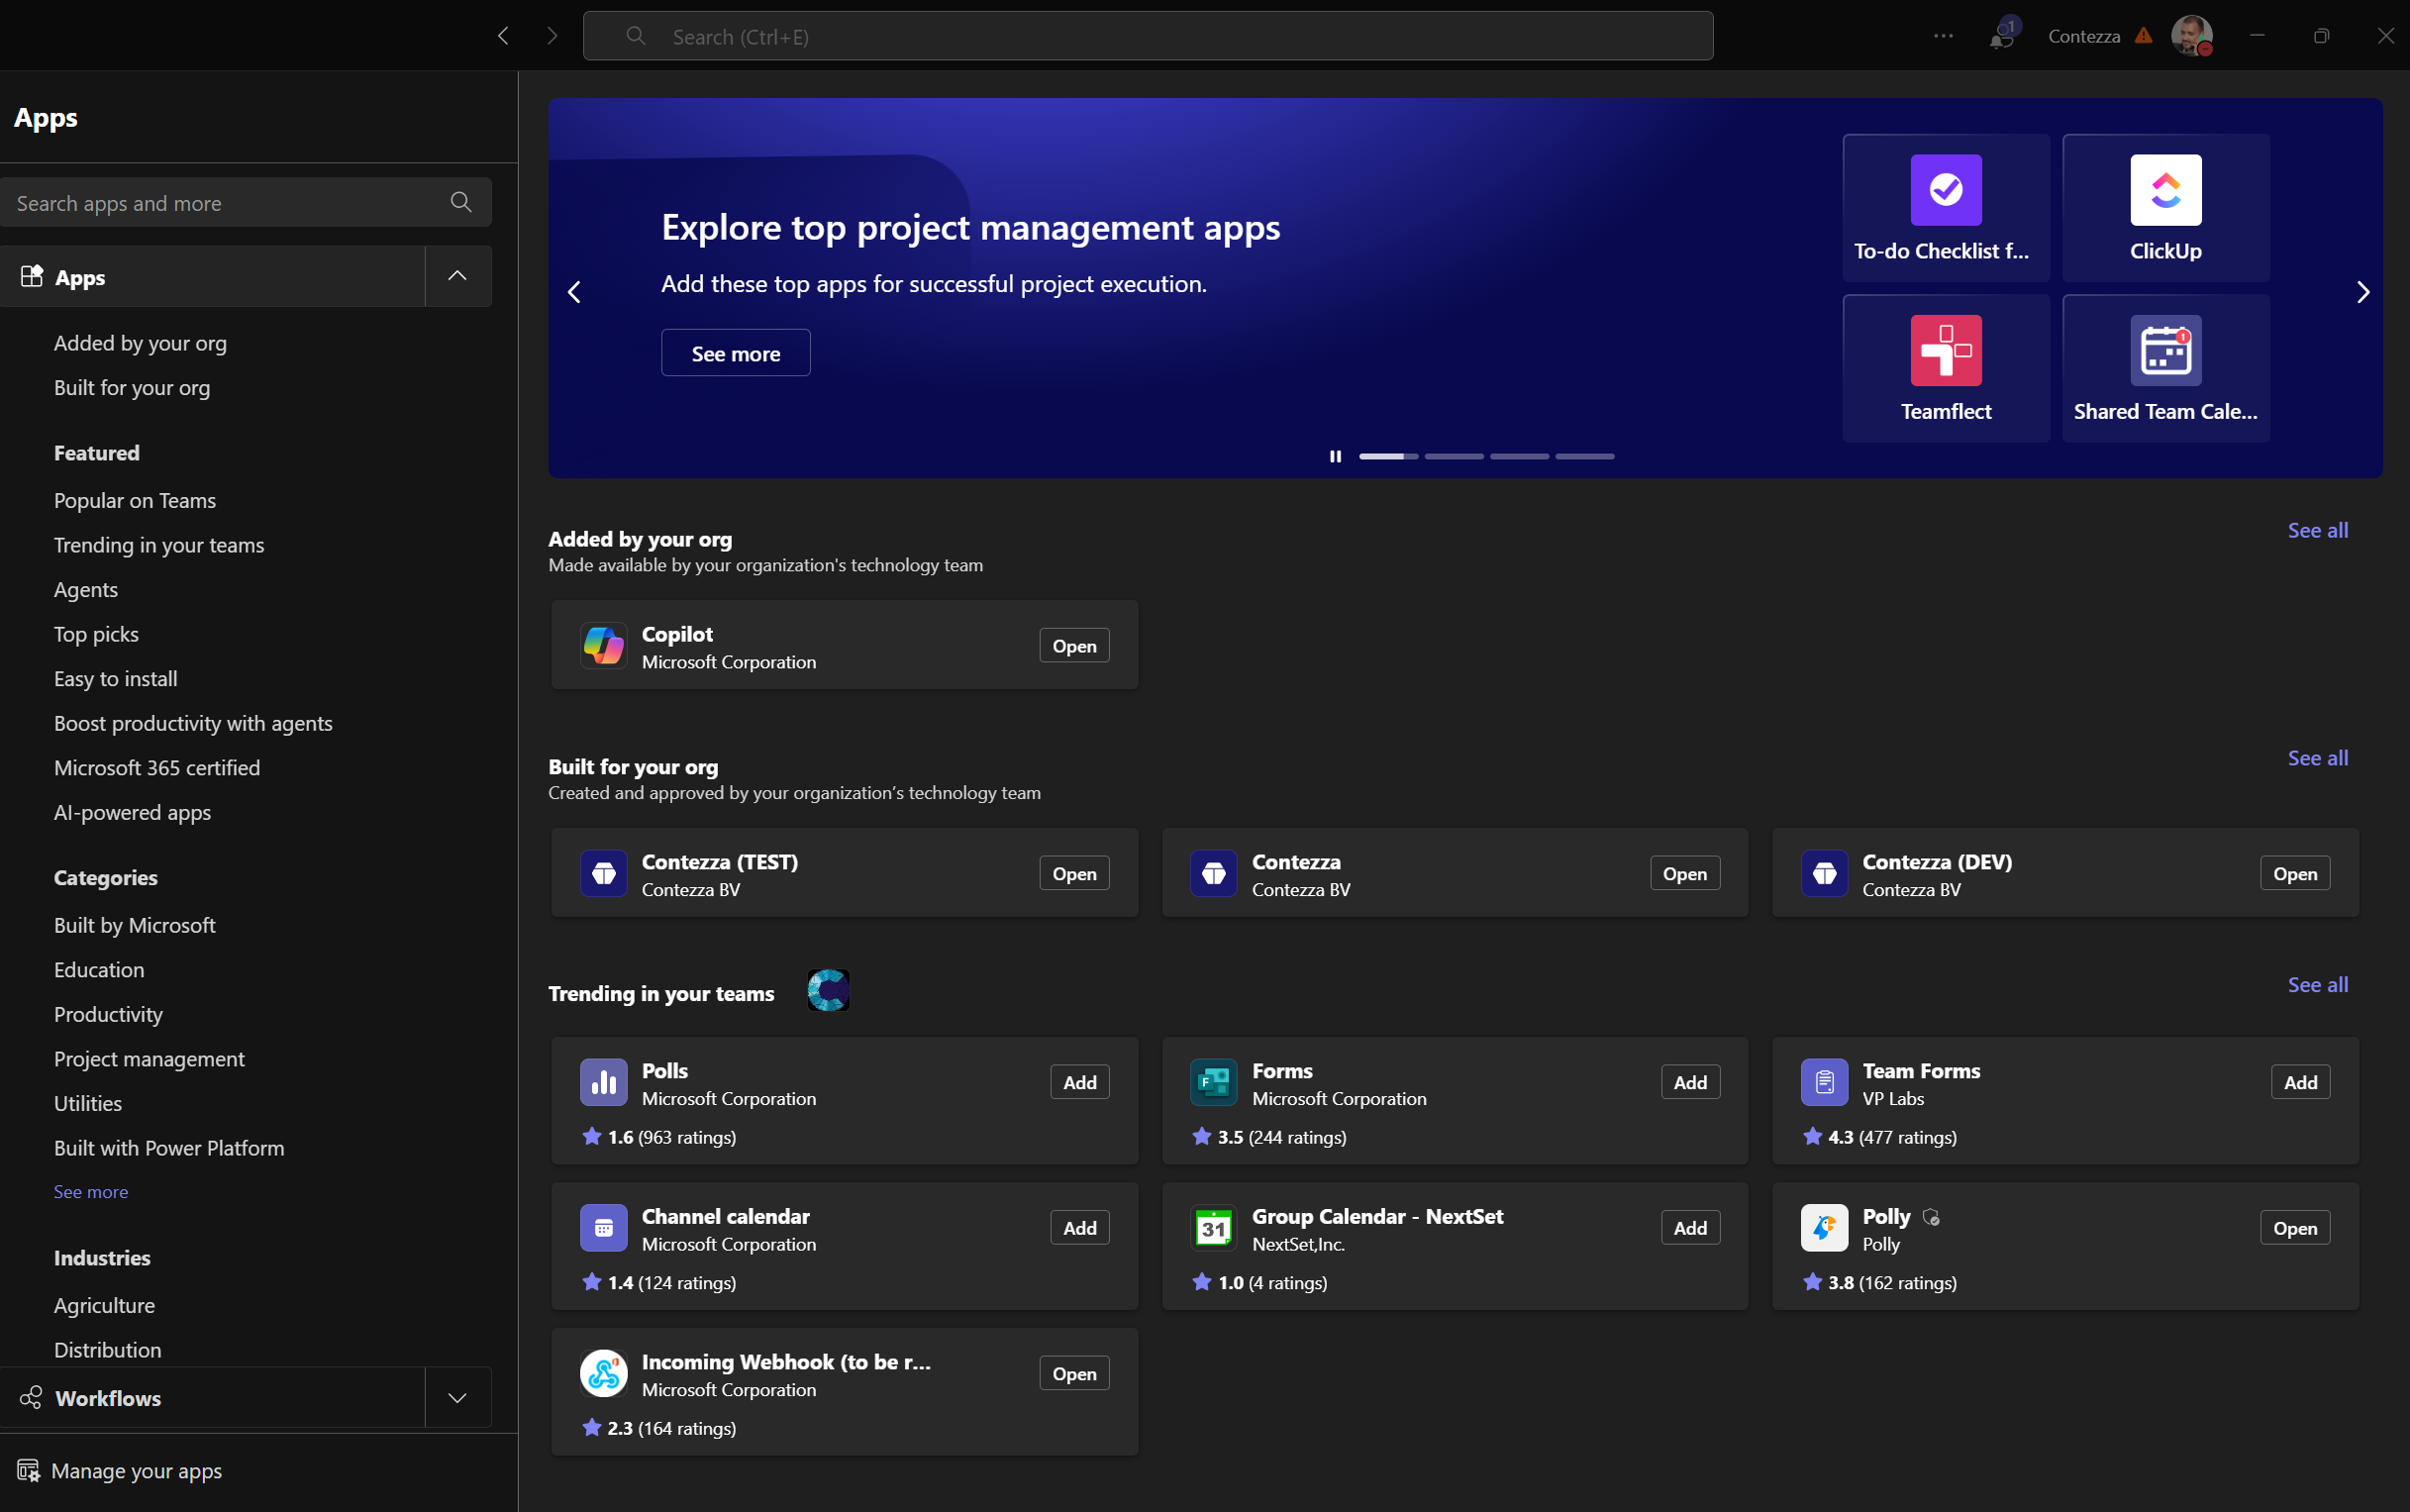
Task: Open the notifications bell icon
Action: (2000, 37)
